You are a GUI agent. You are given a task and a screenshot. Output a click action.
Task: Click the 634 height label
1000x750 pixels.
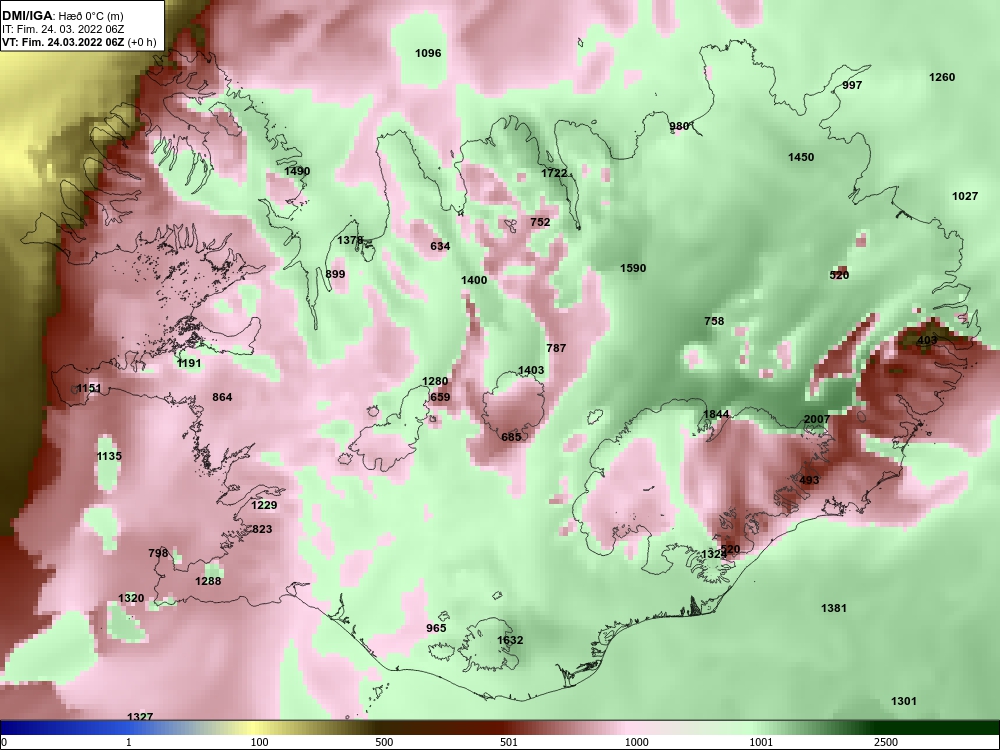coord(440,246)
